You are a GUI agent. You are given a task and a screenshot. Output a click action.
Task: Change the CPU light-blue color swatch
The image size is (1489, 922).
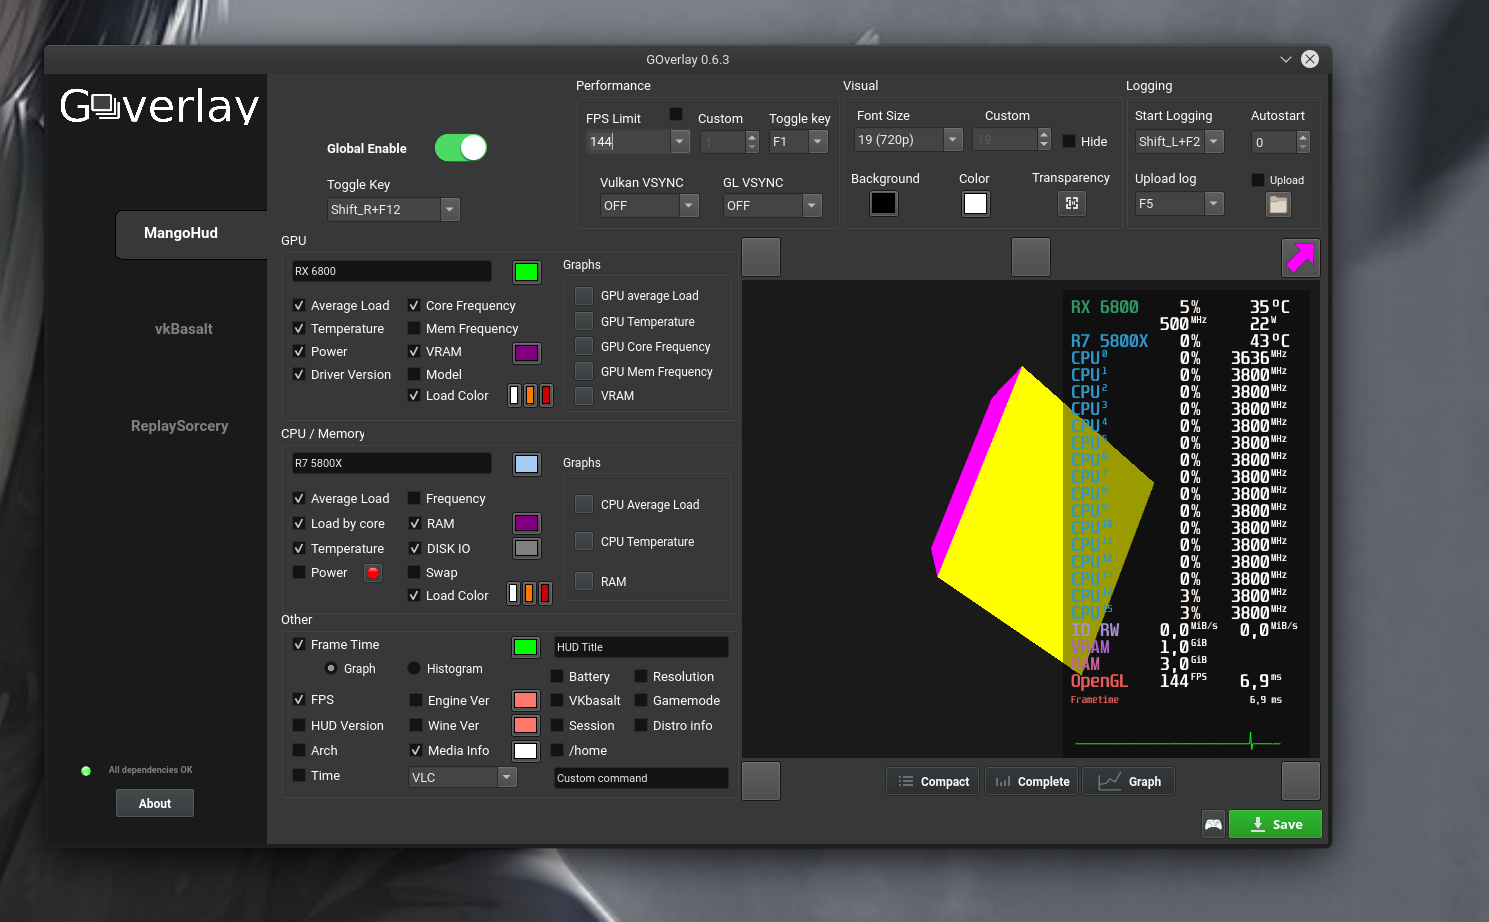526,464
